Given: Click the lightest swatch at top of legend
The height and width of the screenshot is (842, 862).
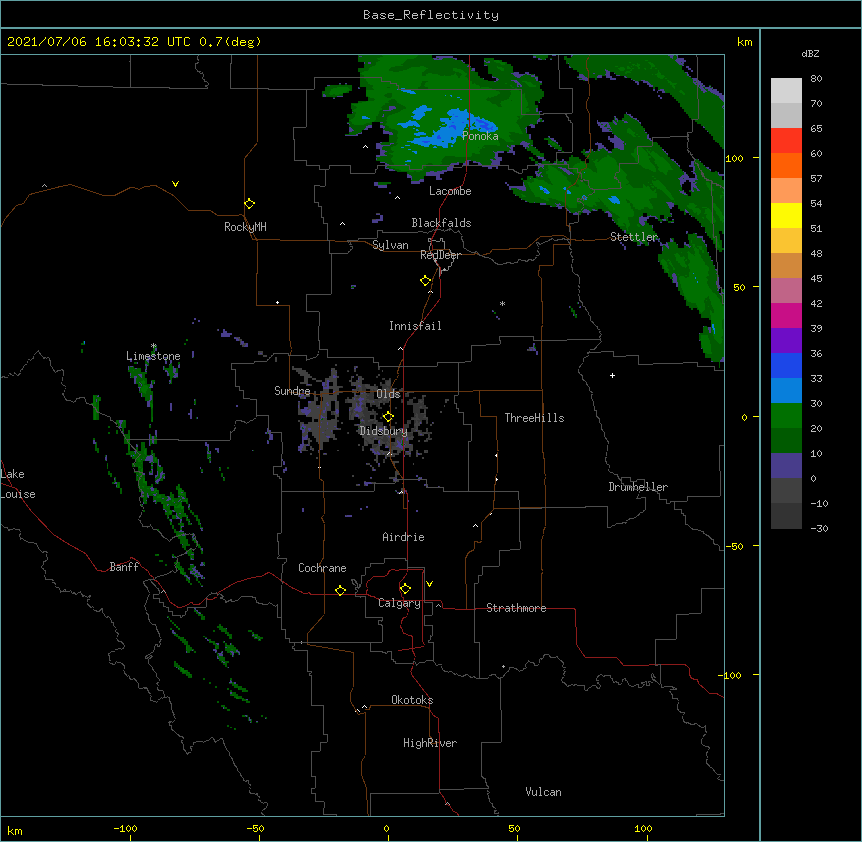Looking at the screenshot, I should (786, 91).
